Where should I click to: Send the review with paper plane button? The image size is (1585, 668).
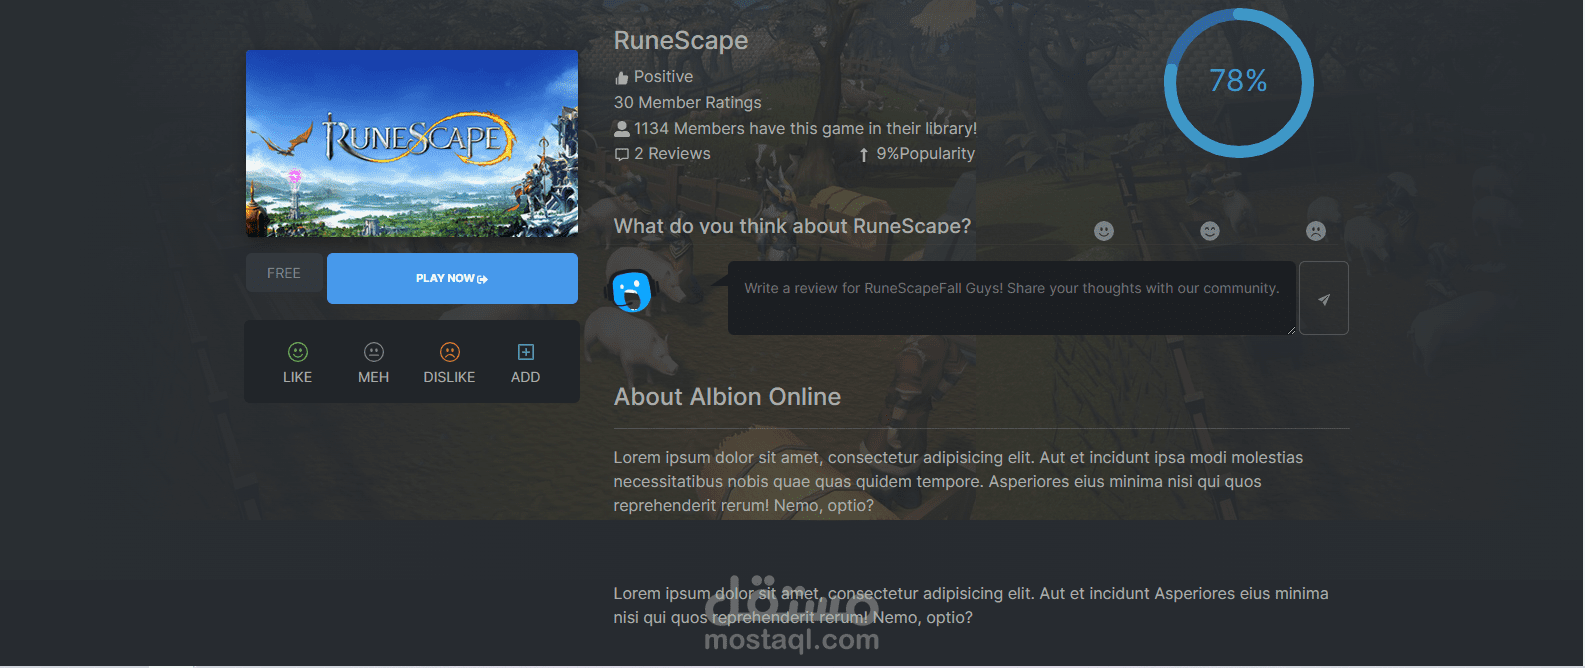click(x=1323, y=298)
